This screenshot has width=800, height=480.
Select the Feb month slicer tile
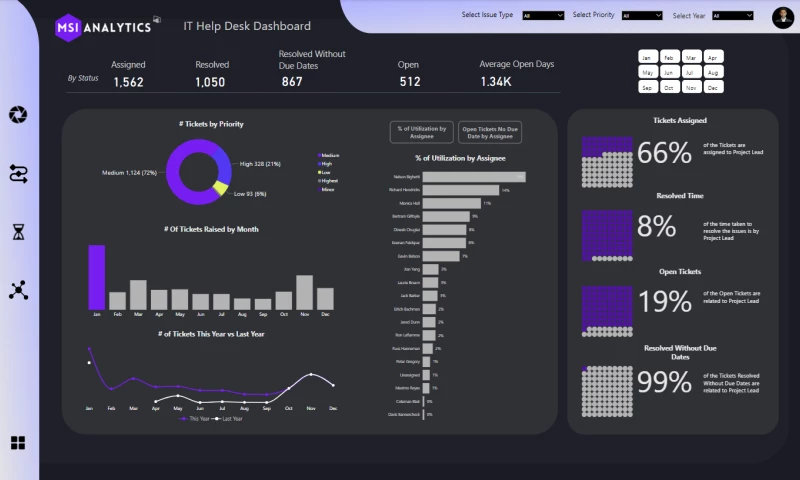click(x=669, y=57)
